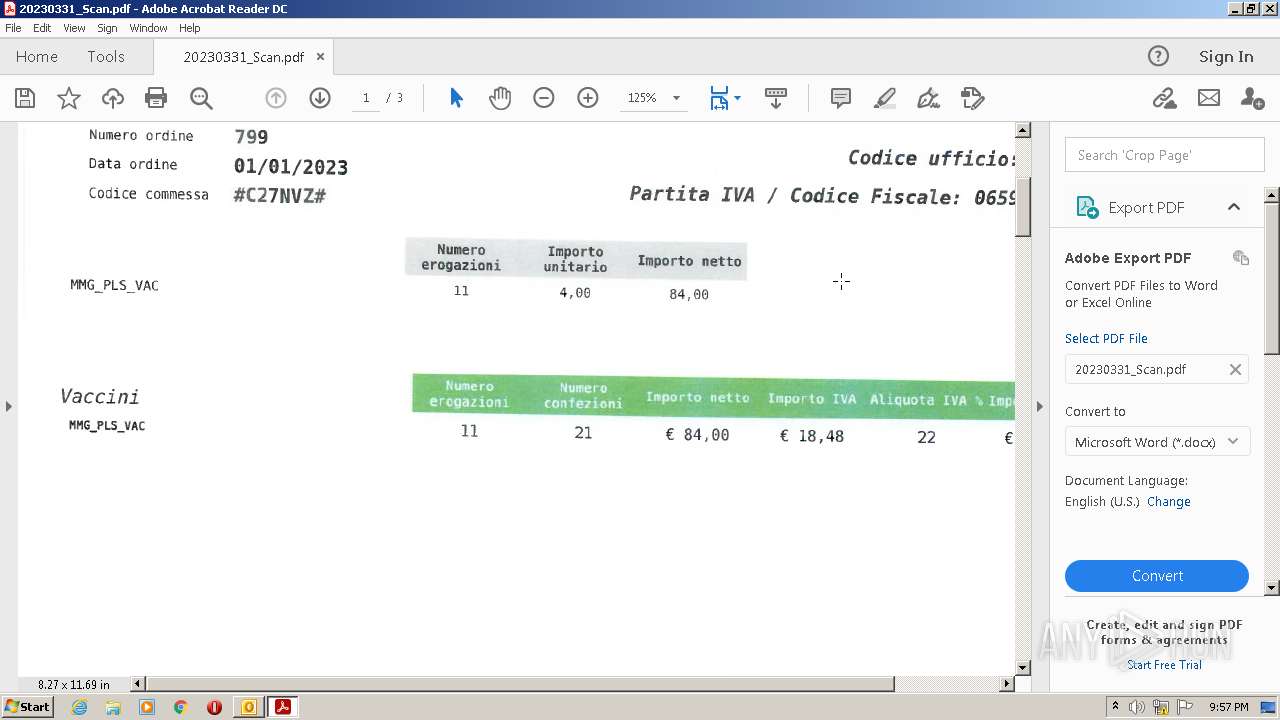Click the document vertical scrollbar down arrow
This screenshot has width=1280, height=720.
pos(1023,667)
